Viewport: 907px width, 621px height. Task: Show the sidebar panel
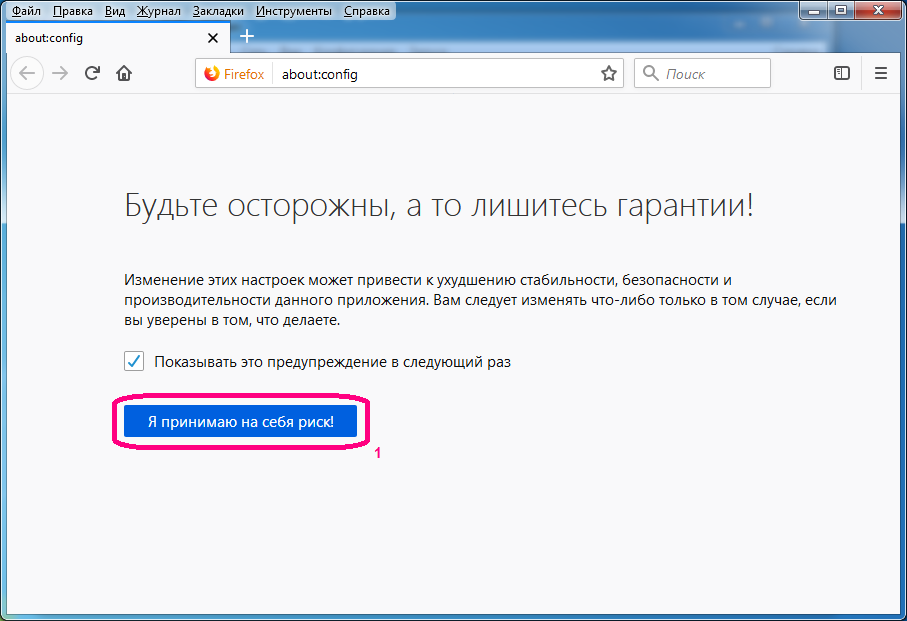click(x=842, y=73)
